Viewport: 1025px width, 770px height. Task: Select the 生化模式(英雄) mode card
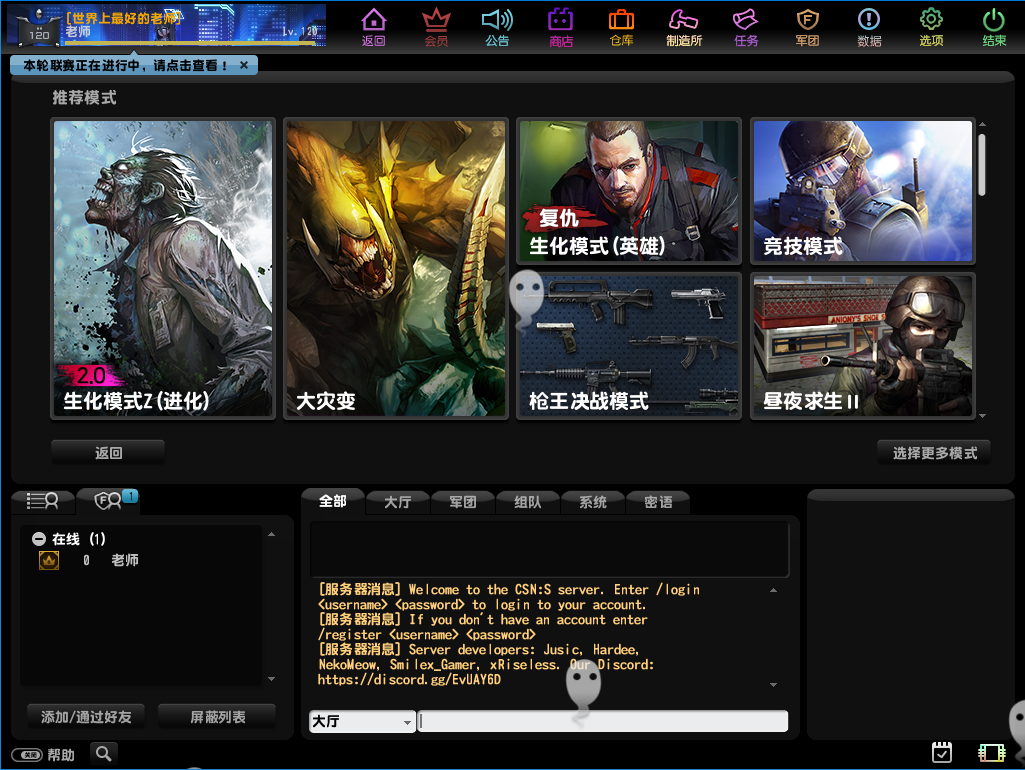click(x=629, y=191)
